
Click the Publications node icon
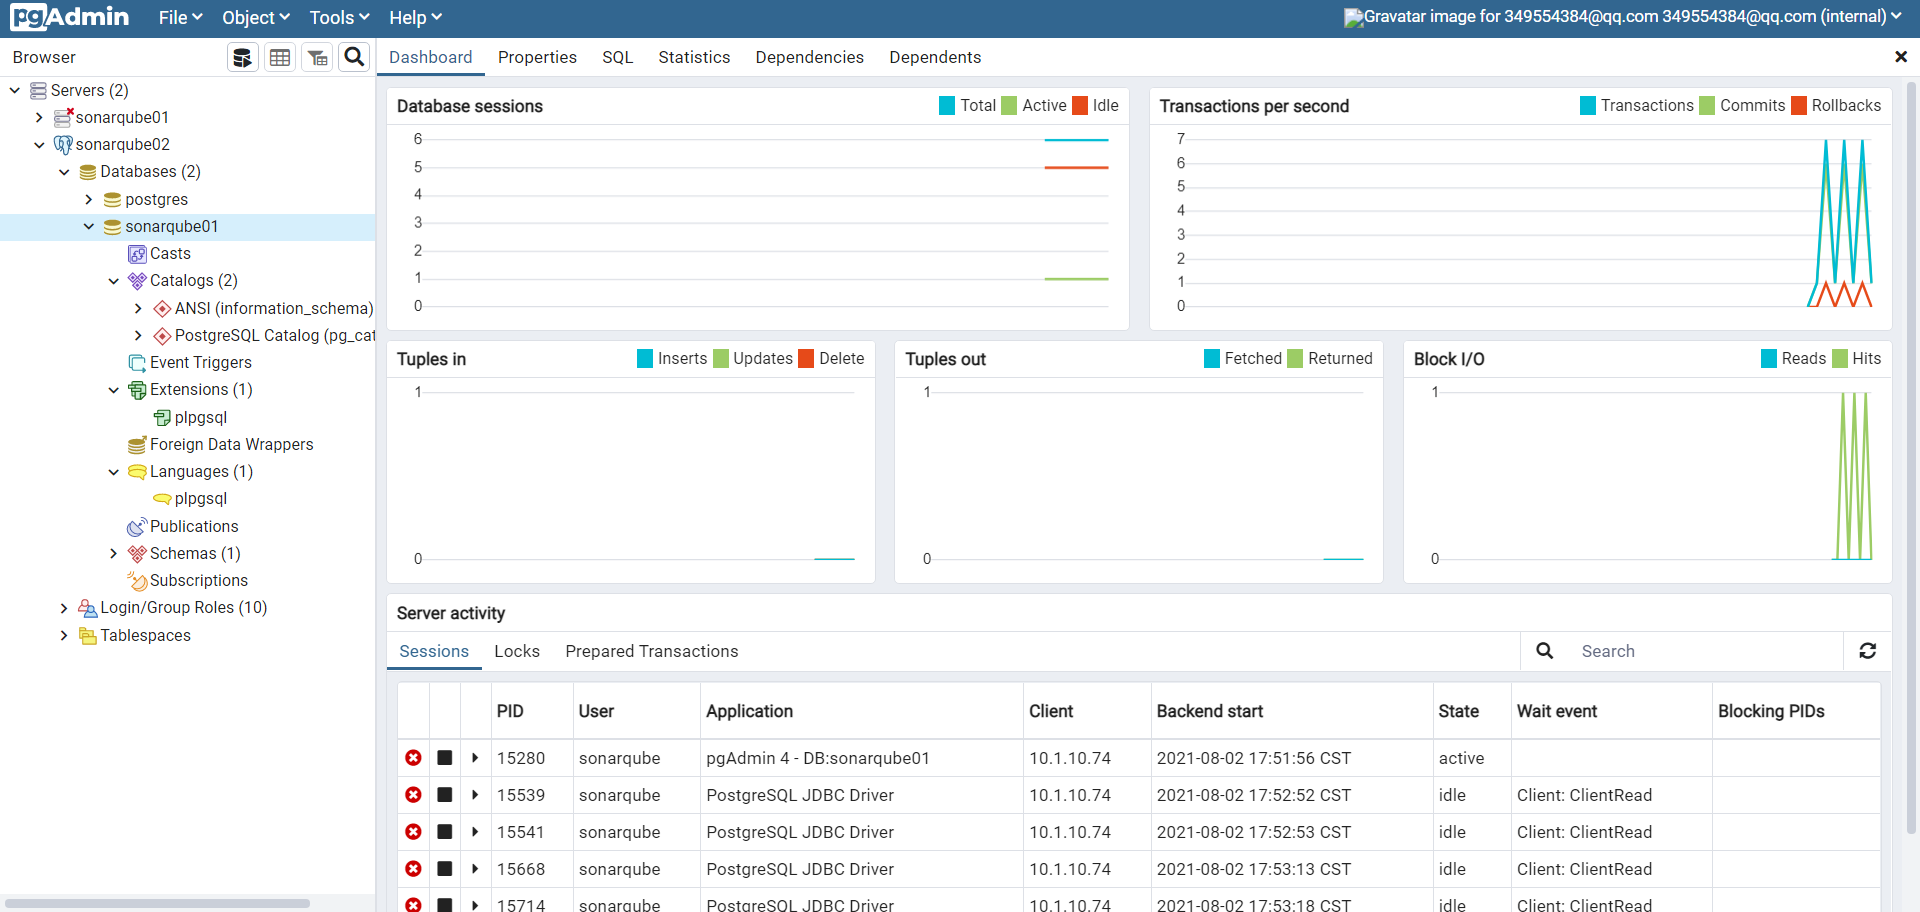coord(138,527)
